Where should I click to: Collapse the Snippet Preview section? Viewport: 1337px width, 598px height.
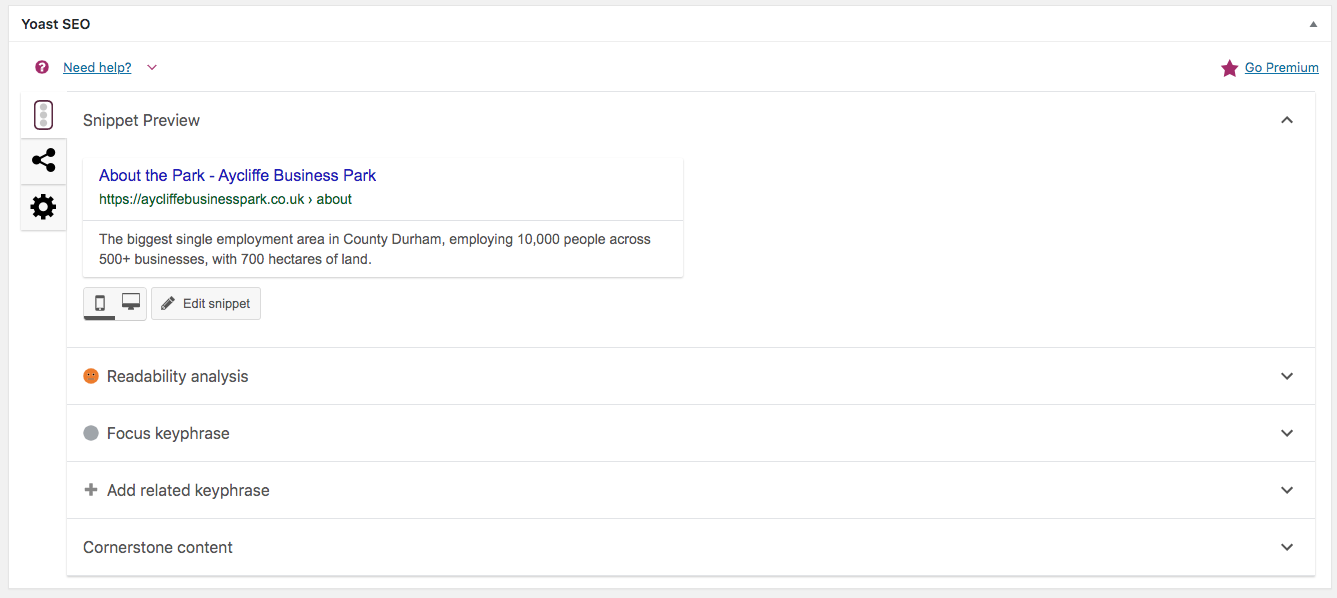(1287, 120)
